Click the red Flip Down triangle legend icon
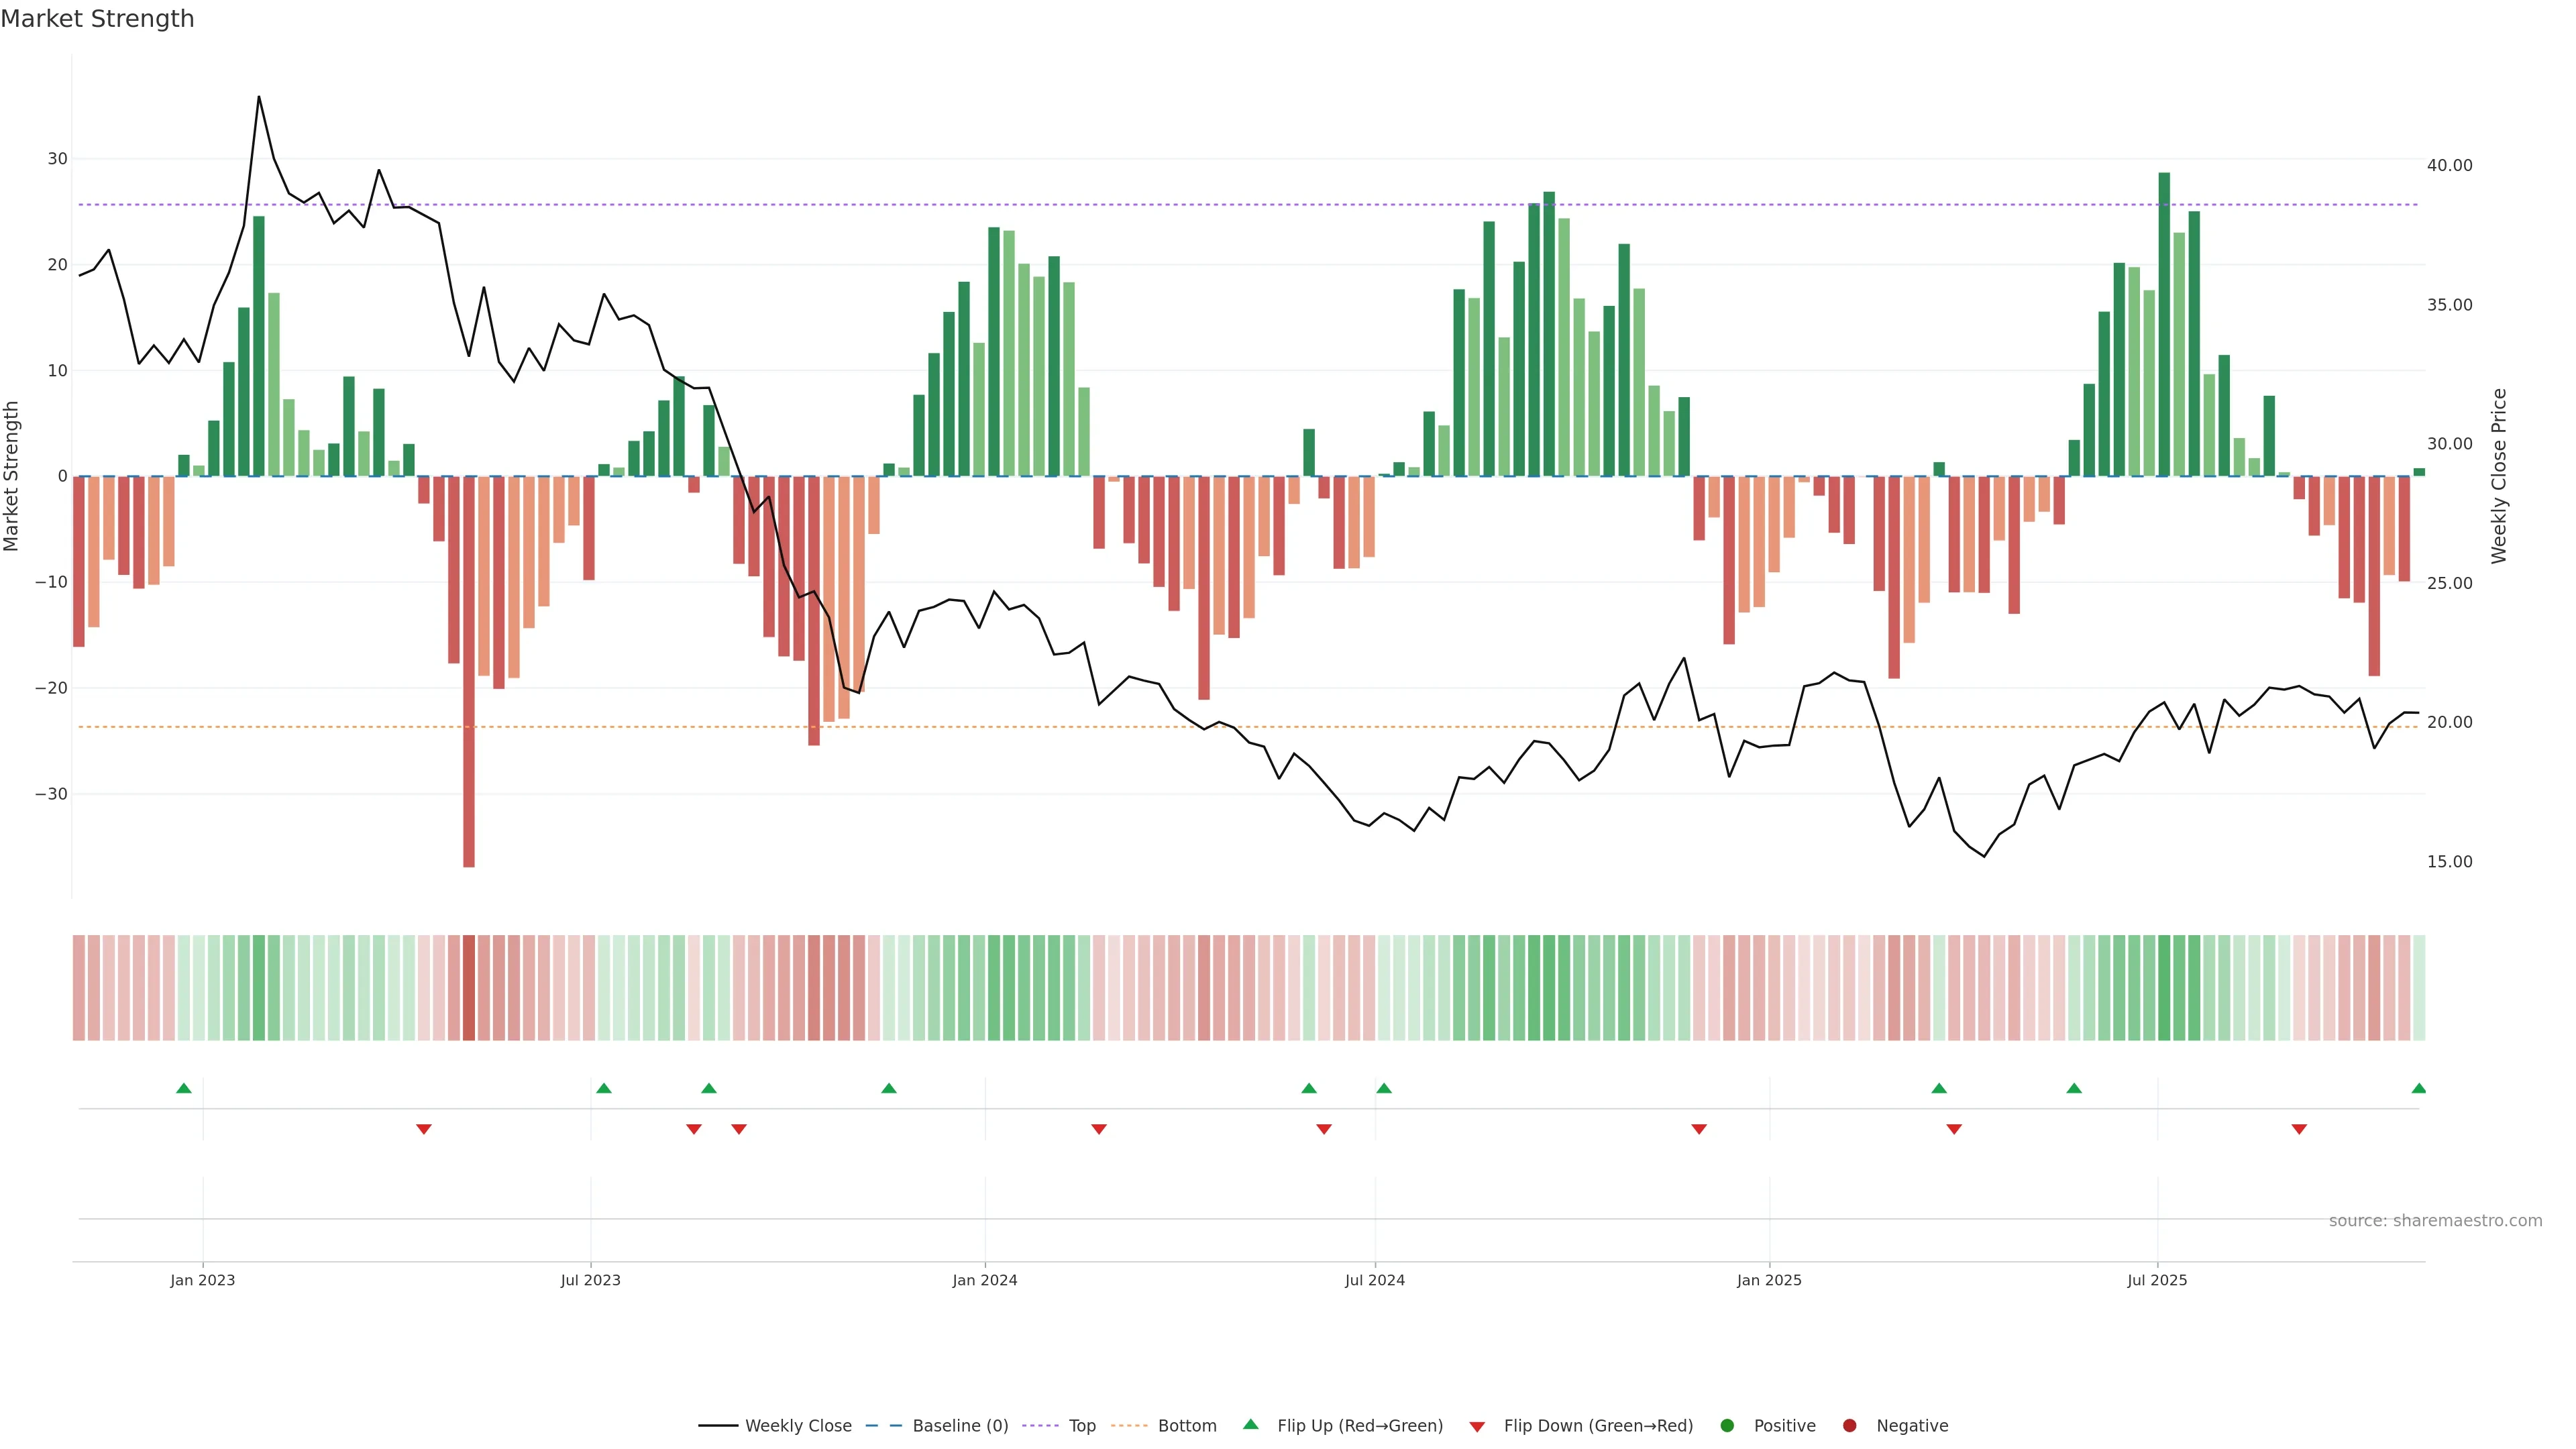The height and width of the screenshot is (1449, 2576). coord(1477,1427)
